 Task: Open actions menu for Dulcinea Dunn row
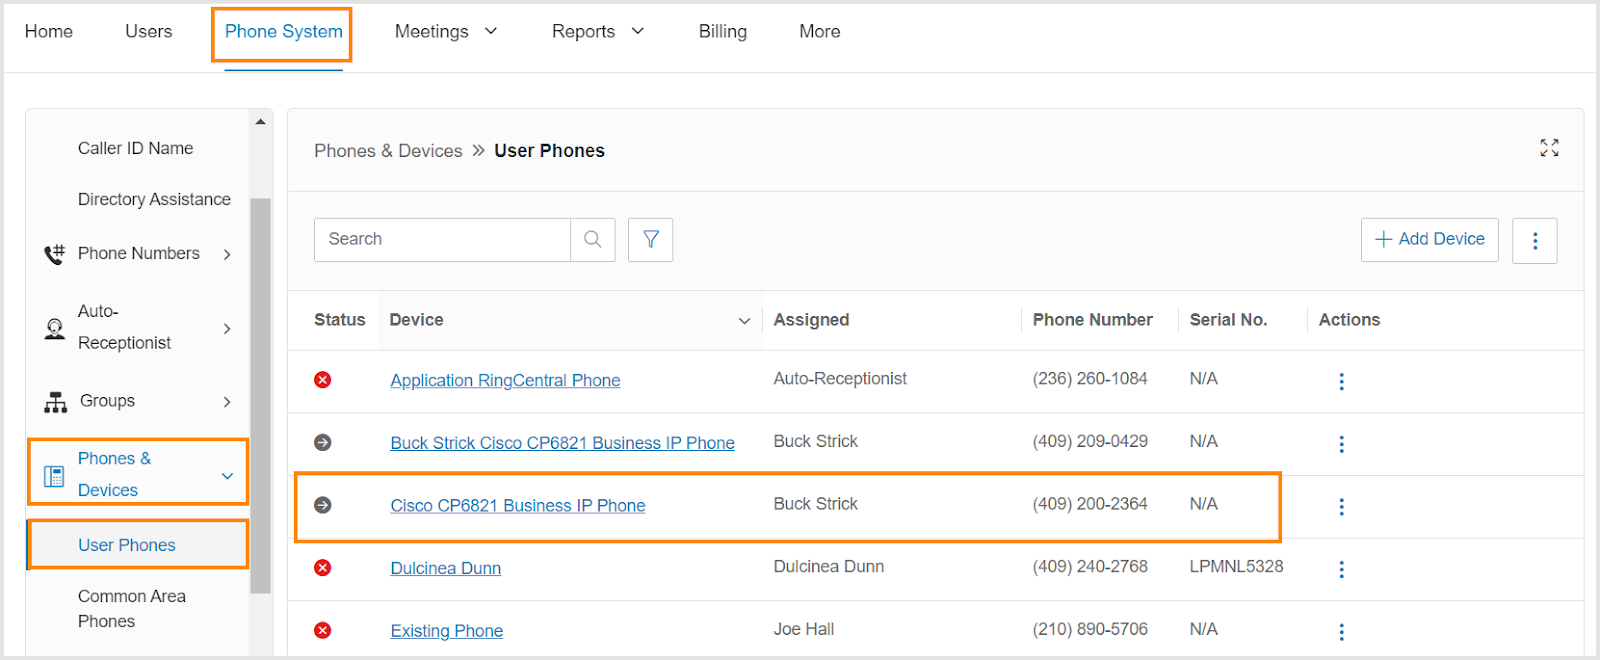[1341, 569]
